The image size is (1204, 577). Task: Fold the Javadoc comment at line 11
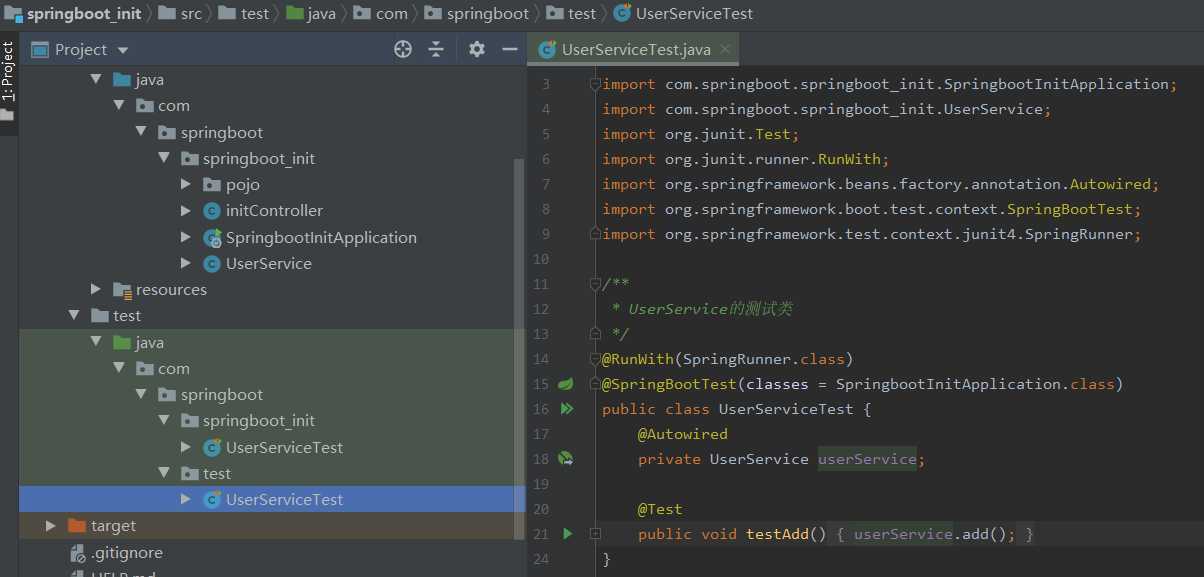click(595, 284)
